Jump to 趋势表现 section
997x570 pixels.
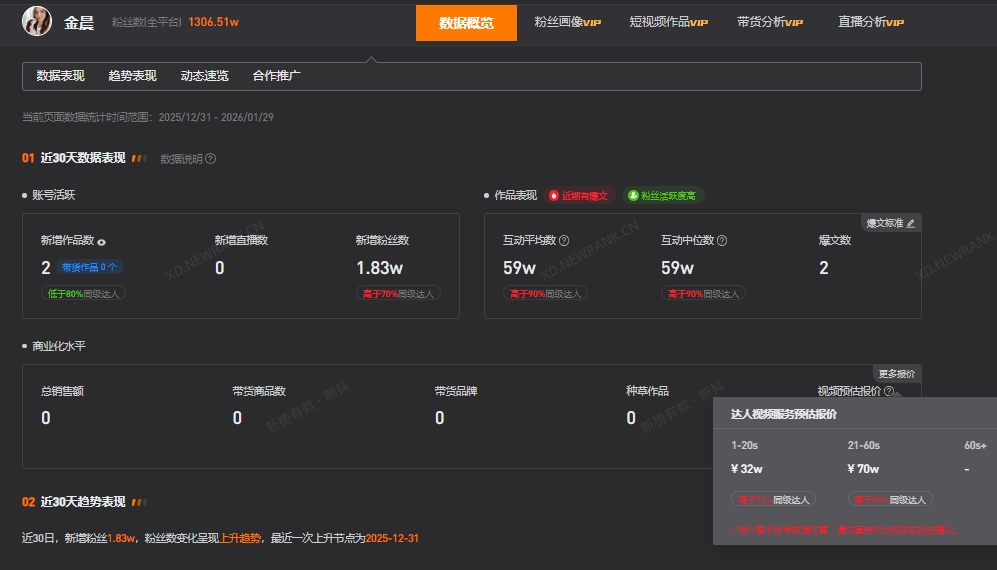coord(132,76)
